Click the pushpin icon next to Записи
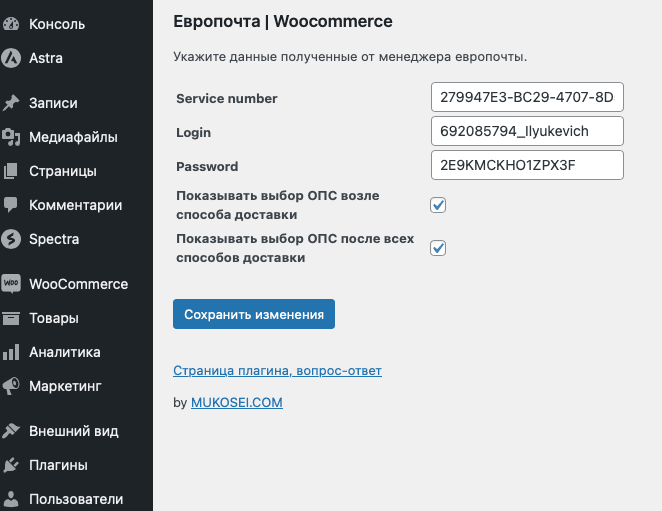 tap(12, 103)
